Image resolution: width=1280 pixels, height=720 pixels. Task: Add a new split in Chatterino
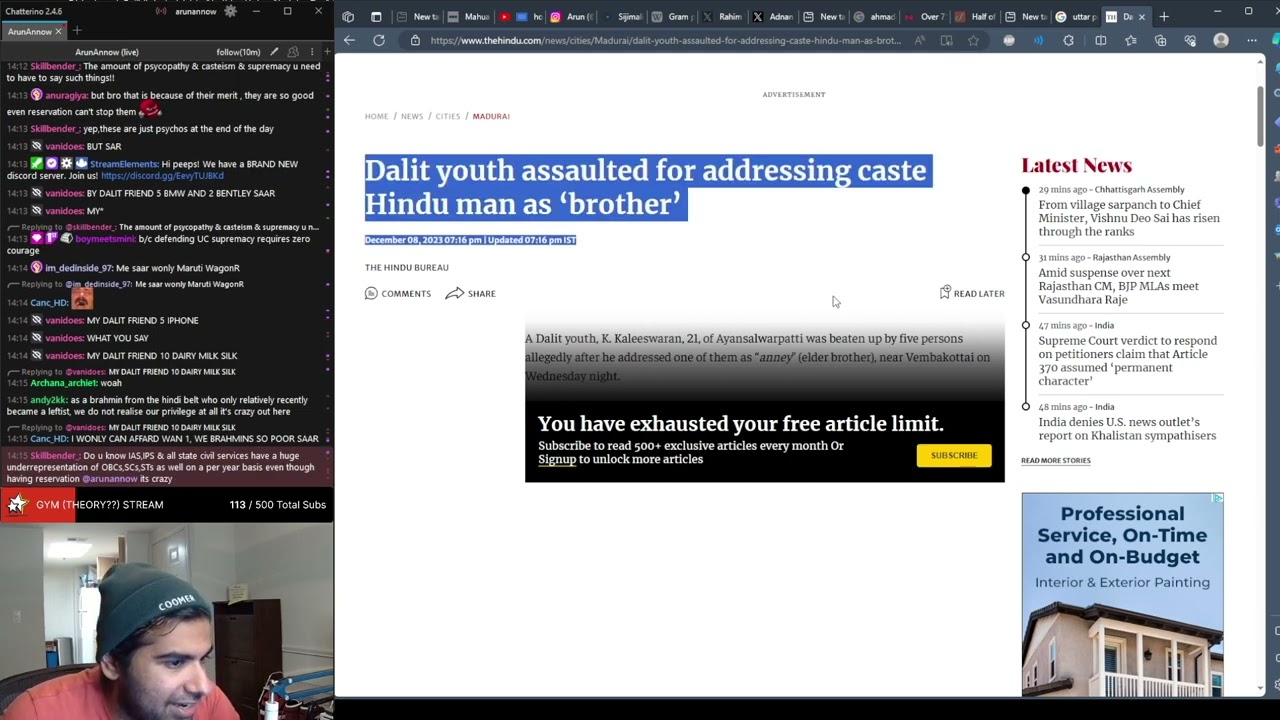[x=326, y=51]
